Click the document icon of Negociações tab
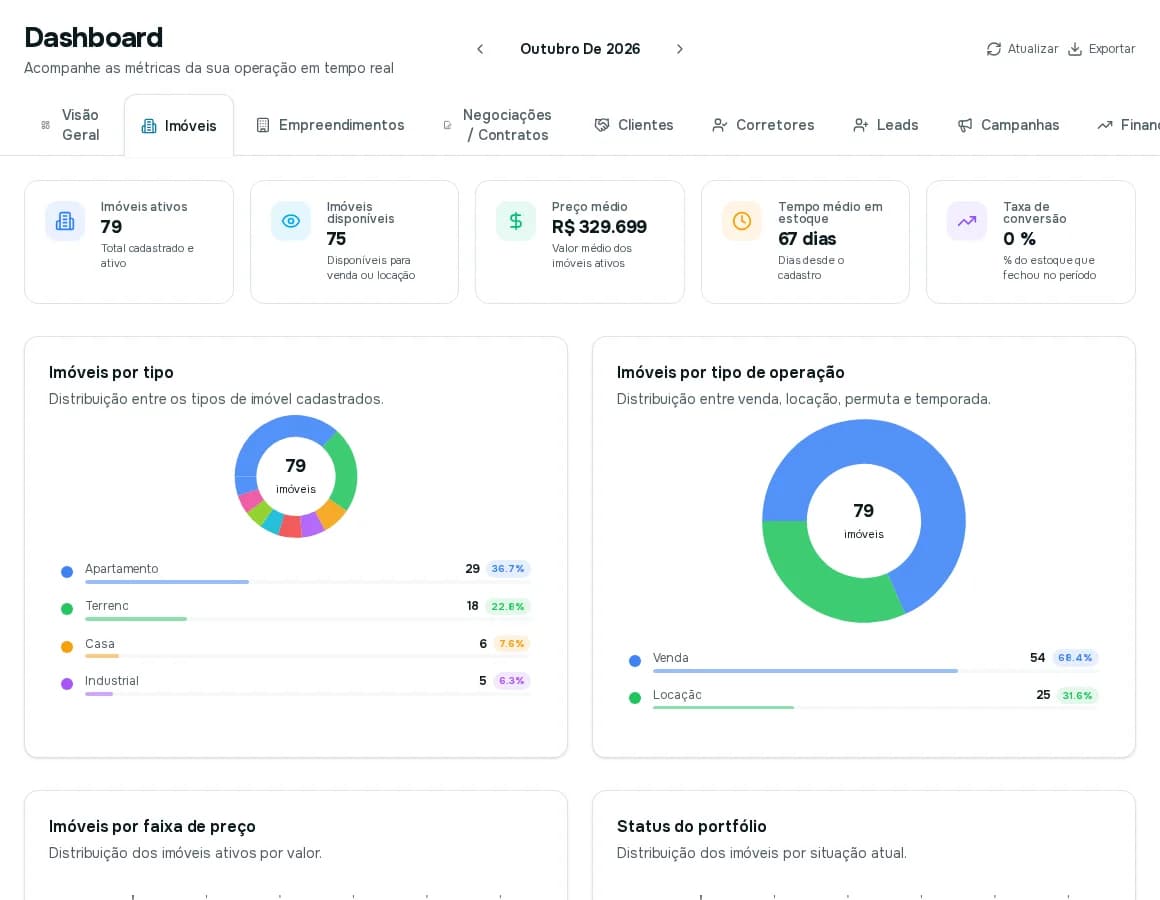Viewport: 1160px width, 900px height. coord(448,125)
